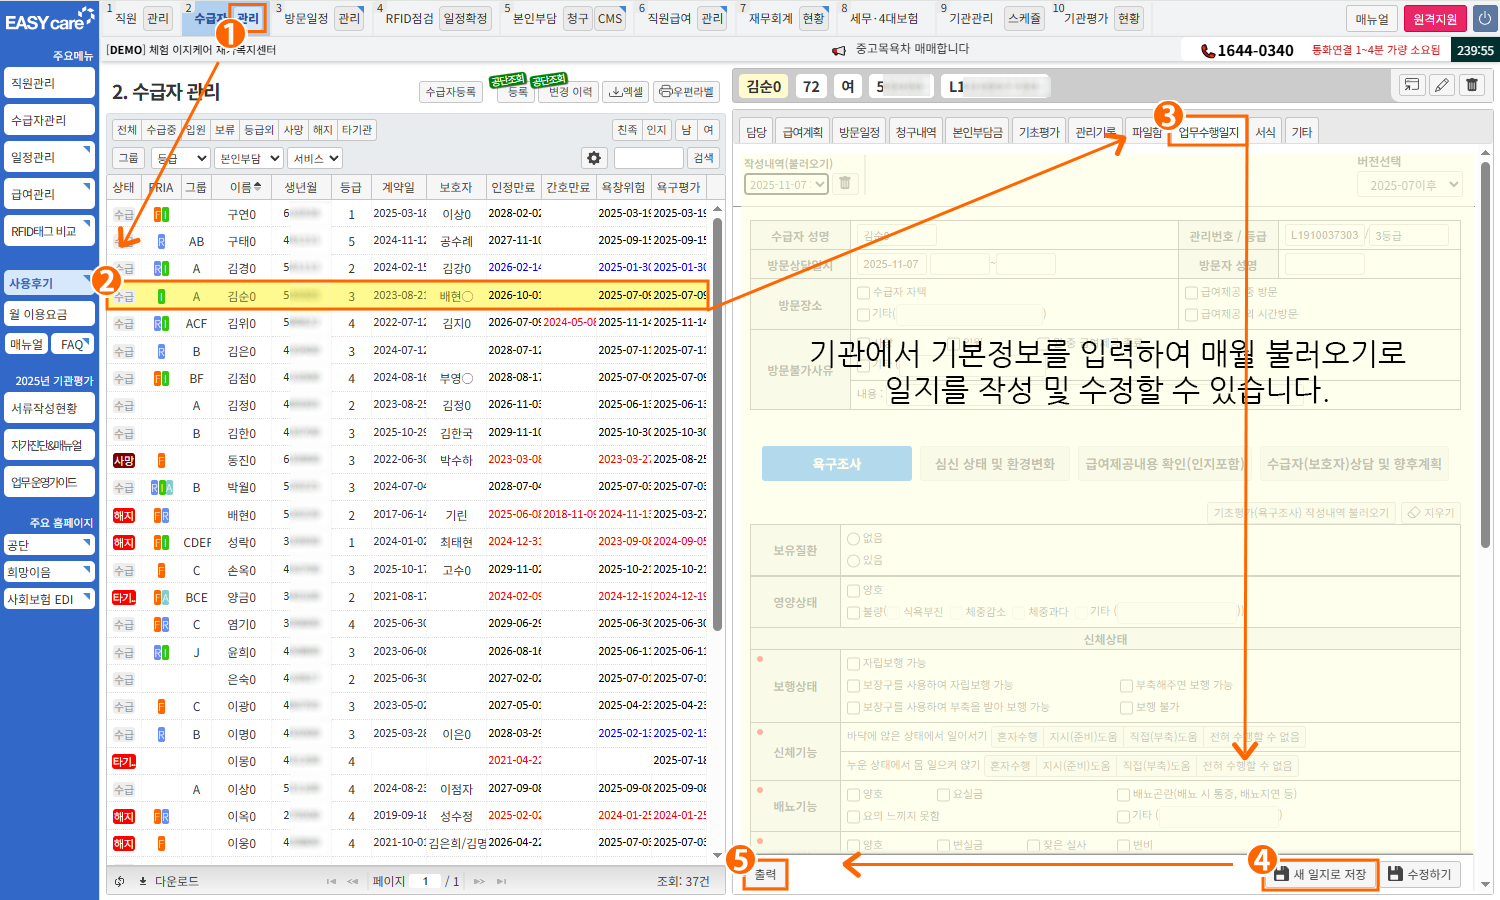This screenshot has width=1500, height=900.
Task: Click the 새 일지로 저장 button
Action: point(1320,874)
